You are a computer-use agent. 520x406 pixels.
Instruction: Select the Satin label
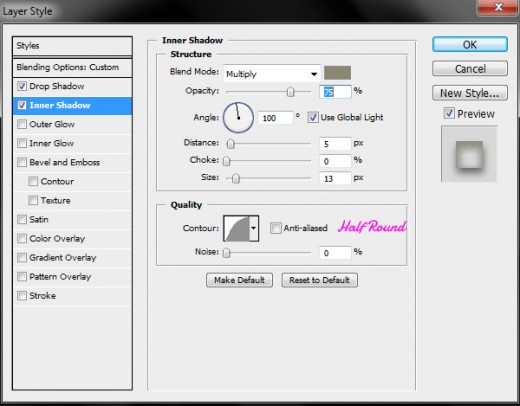click(x=39, y=219)
